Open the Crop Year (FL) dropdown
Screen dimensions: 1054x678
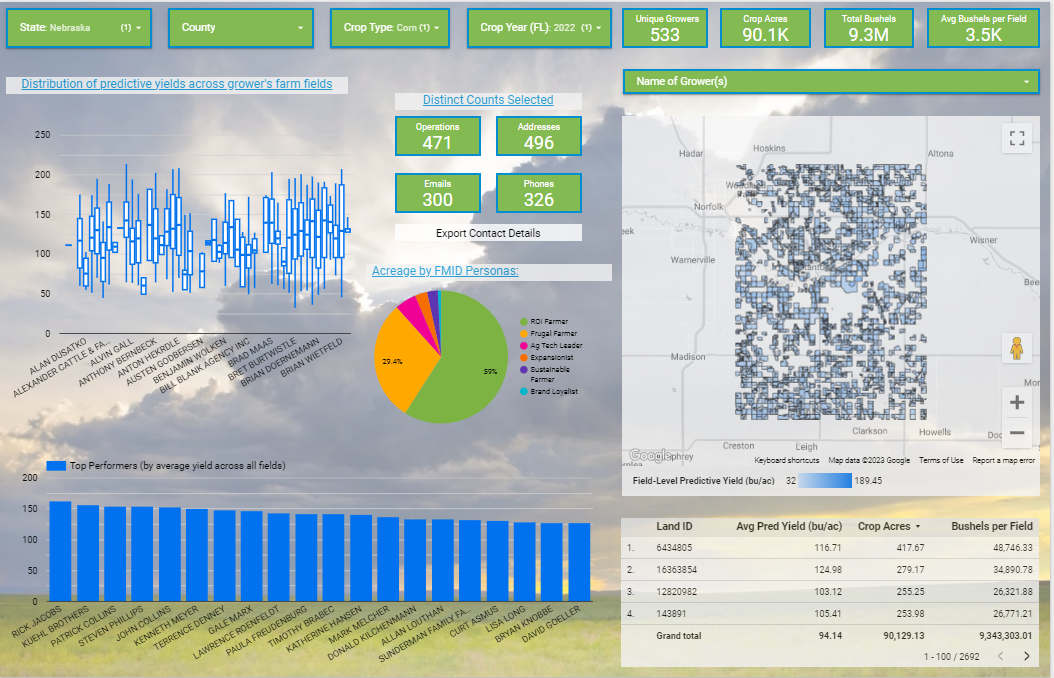(x=537, y=27)
